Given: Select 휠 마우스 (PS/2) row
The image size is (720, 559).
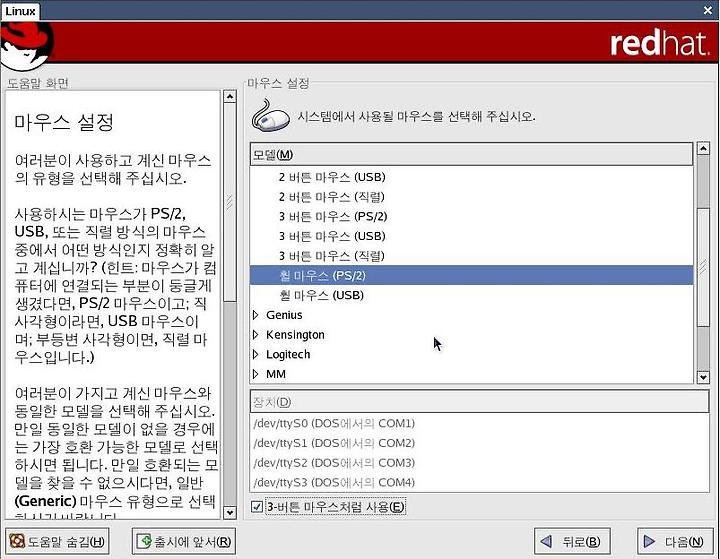Looking at the screenshot, I should [472, 276].
